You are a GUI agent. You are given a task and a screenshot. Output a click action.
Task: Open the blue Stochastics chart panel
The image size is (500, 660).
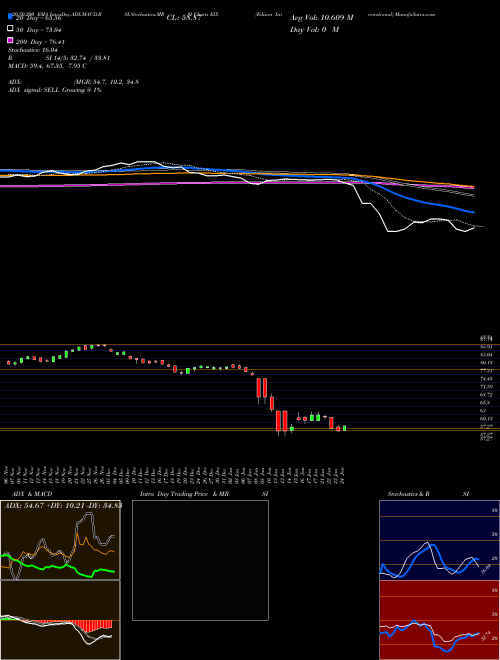(x=439, y=540)
